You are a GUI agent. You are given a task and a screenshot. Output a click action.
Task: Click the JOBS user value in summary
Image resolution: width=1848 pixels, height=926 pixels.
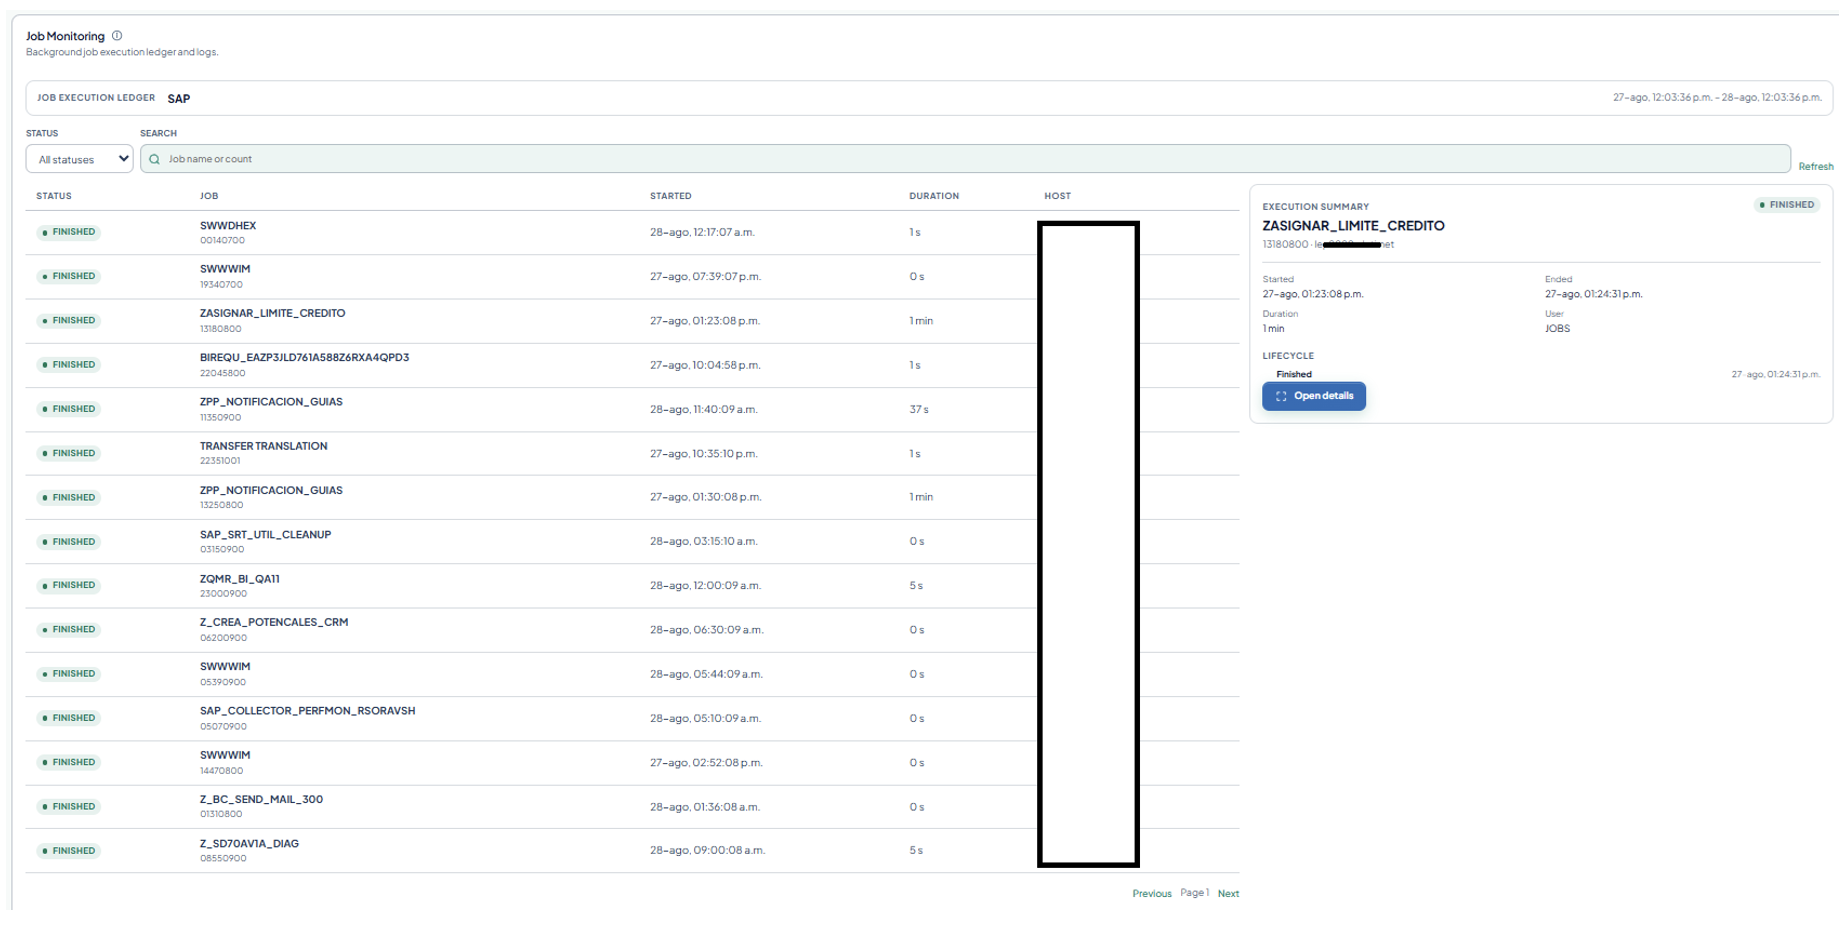click(x=1557, y=329)
